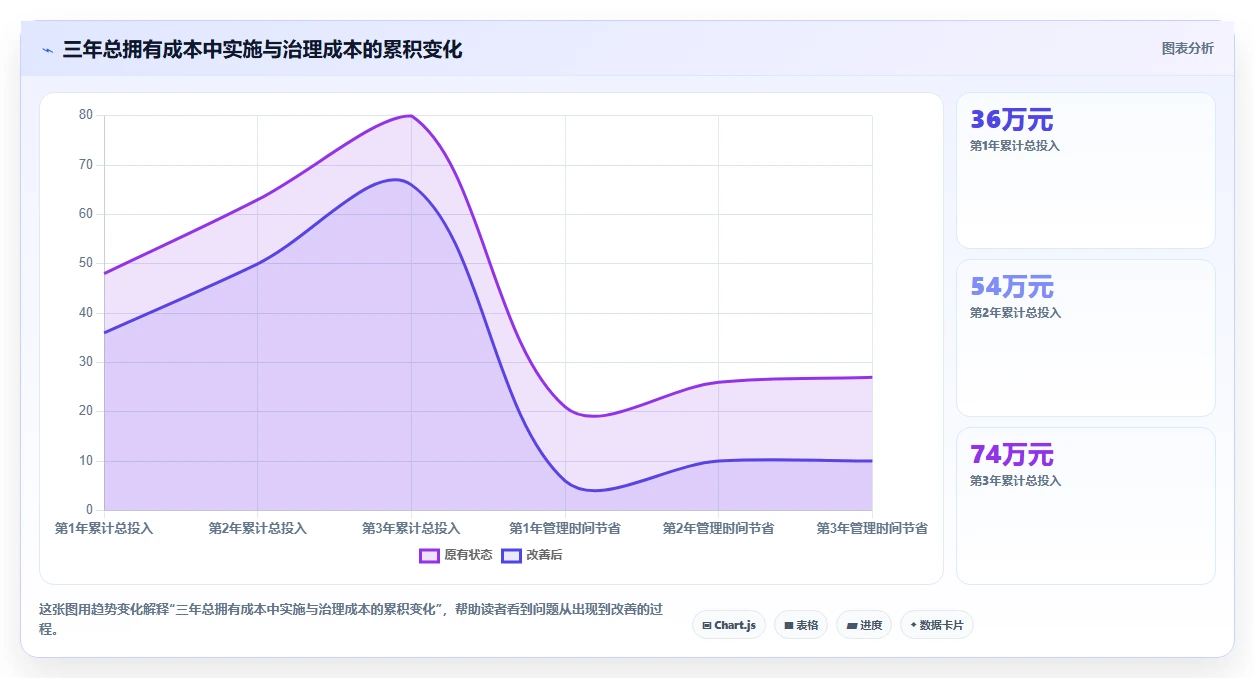Click the icon inside 进度 tag
Viewport: 1255px width, 678px height.
point(851,626)
